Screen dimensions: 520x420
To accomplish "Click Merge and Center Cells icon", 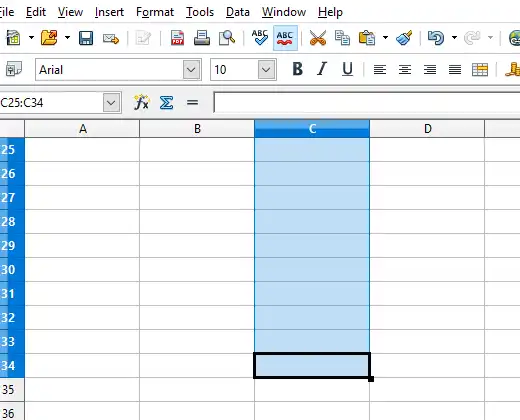I will click(x=480, y=70).
